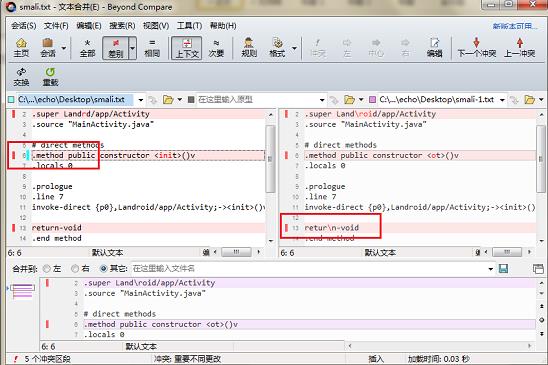Click the 新版本可用 link
The image size is (548, 365).
[x=515, y=26]
